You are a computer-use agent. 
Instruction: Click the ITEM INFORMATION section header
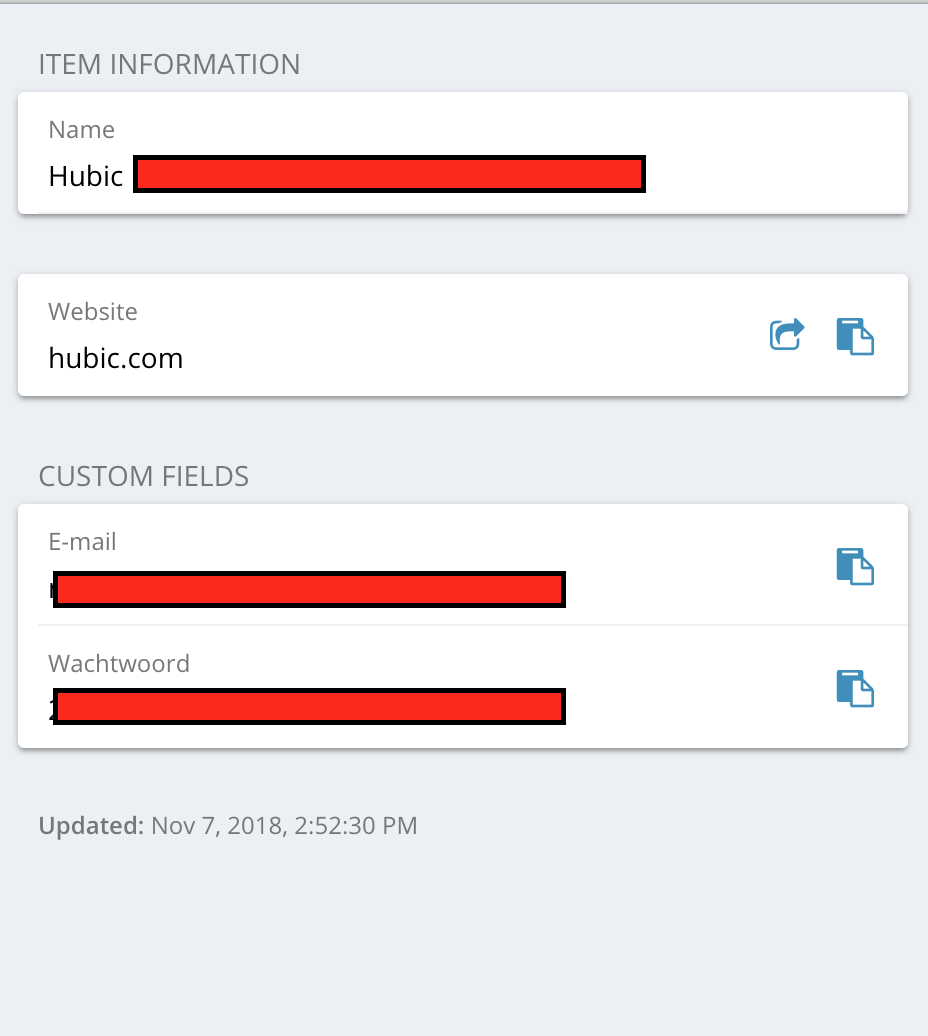point(169,64)
